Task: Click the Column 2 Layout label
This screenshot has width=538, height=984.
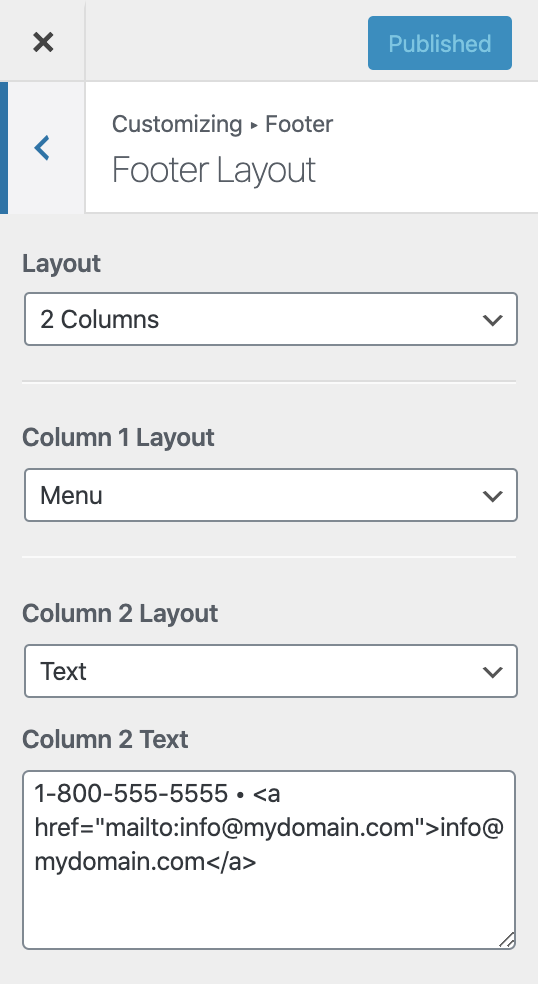Action: [120, 613]
